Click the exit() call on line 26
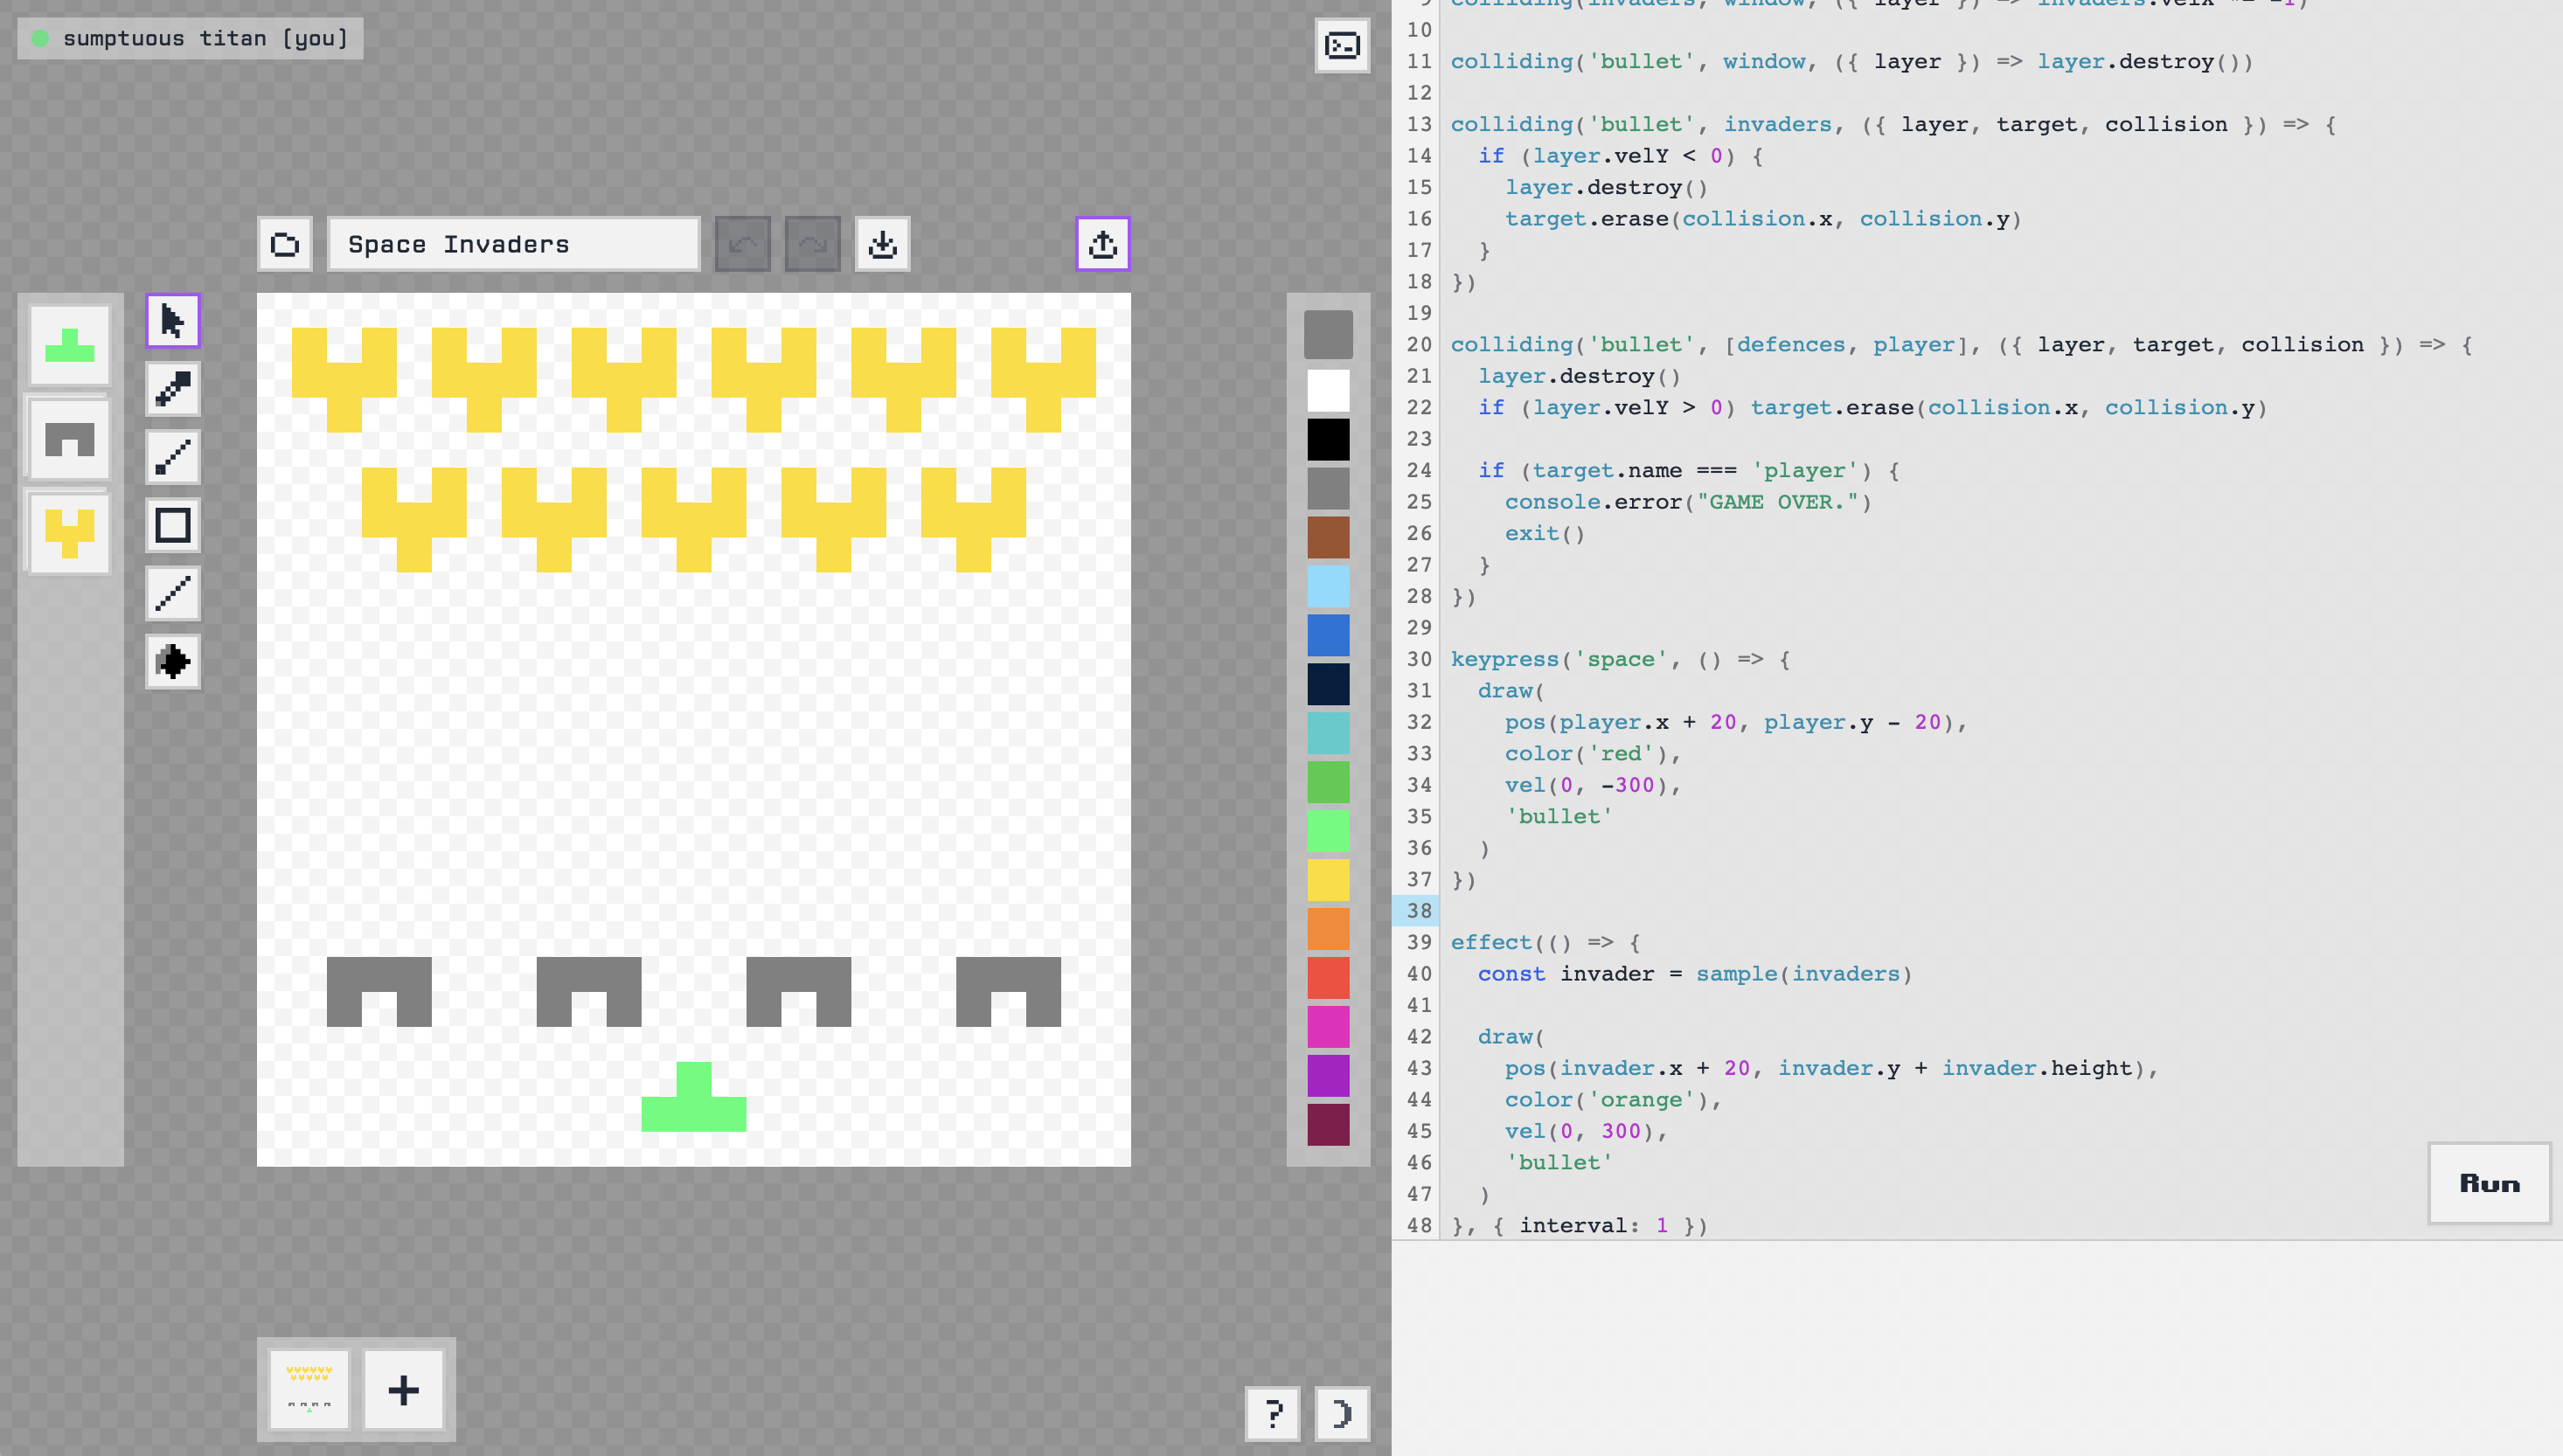The width and height of the screenshot is (2563, 1456). point(1545,534)
